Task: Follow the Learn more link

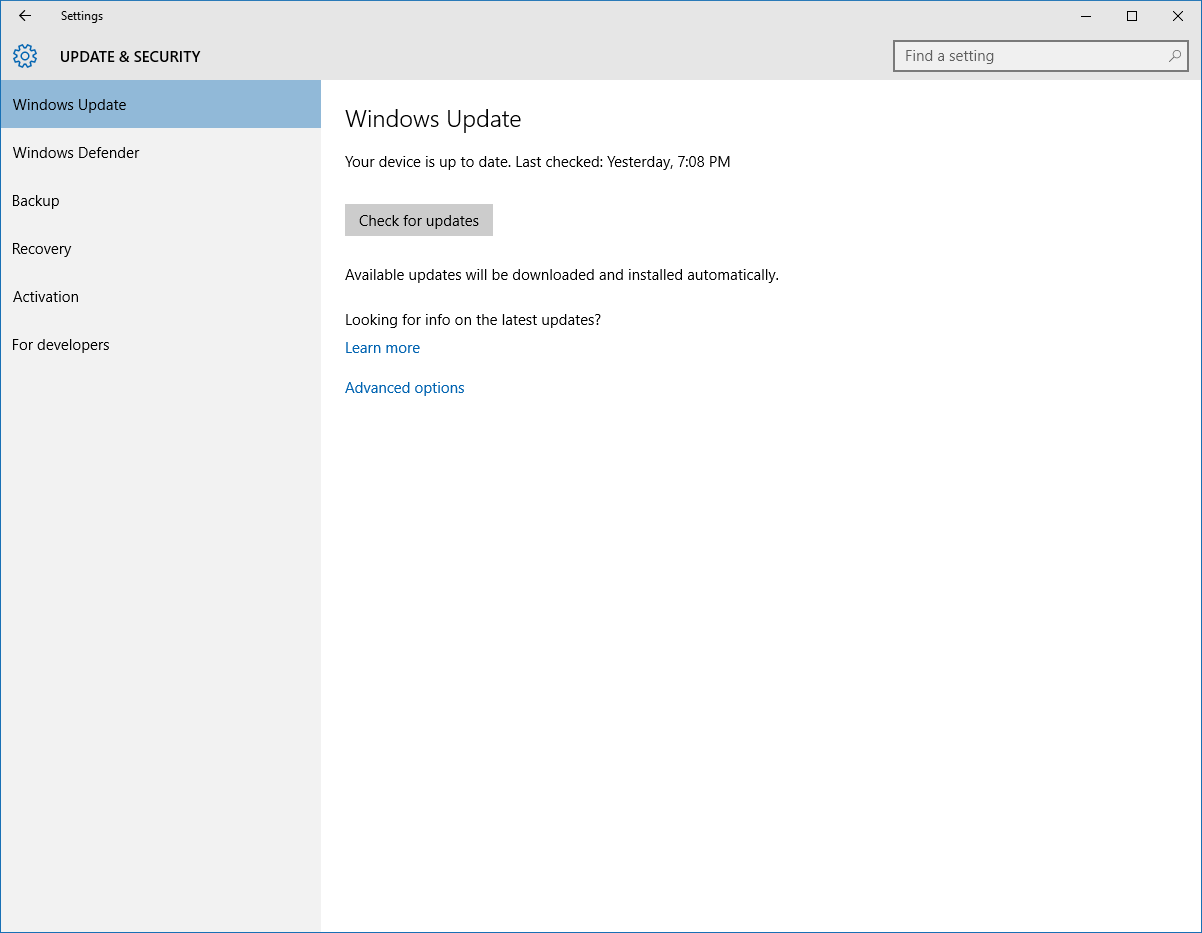Action: point(382,348)
